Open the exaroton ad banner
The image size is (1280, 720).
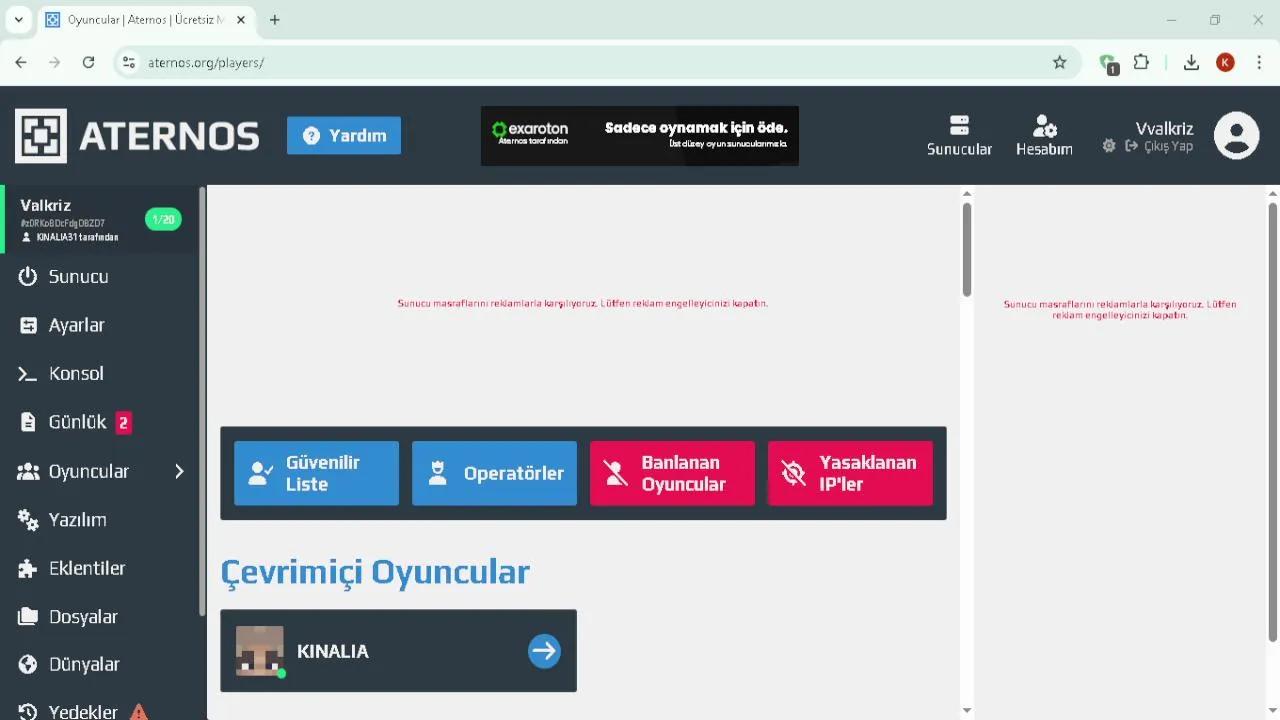click(x=640, y=136)
